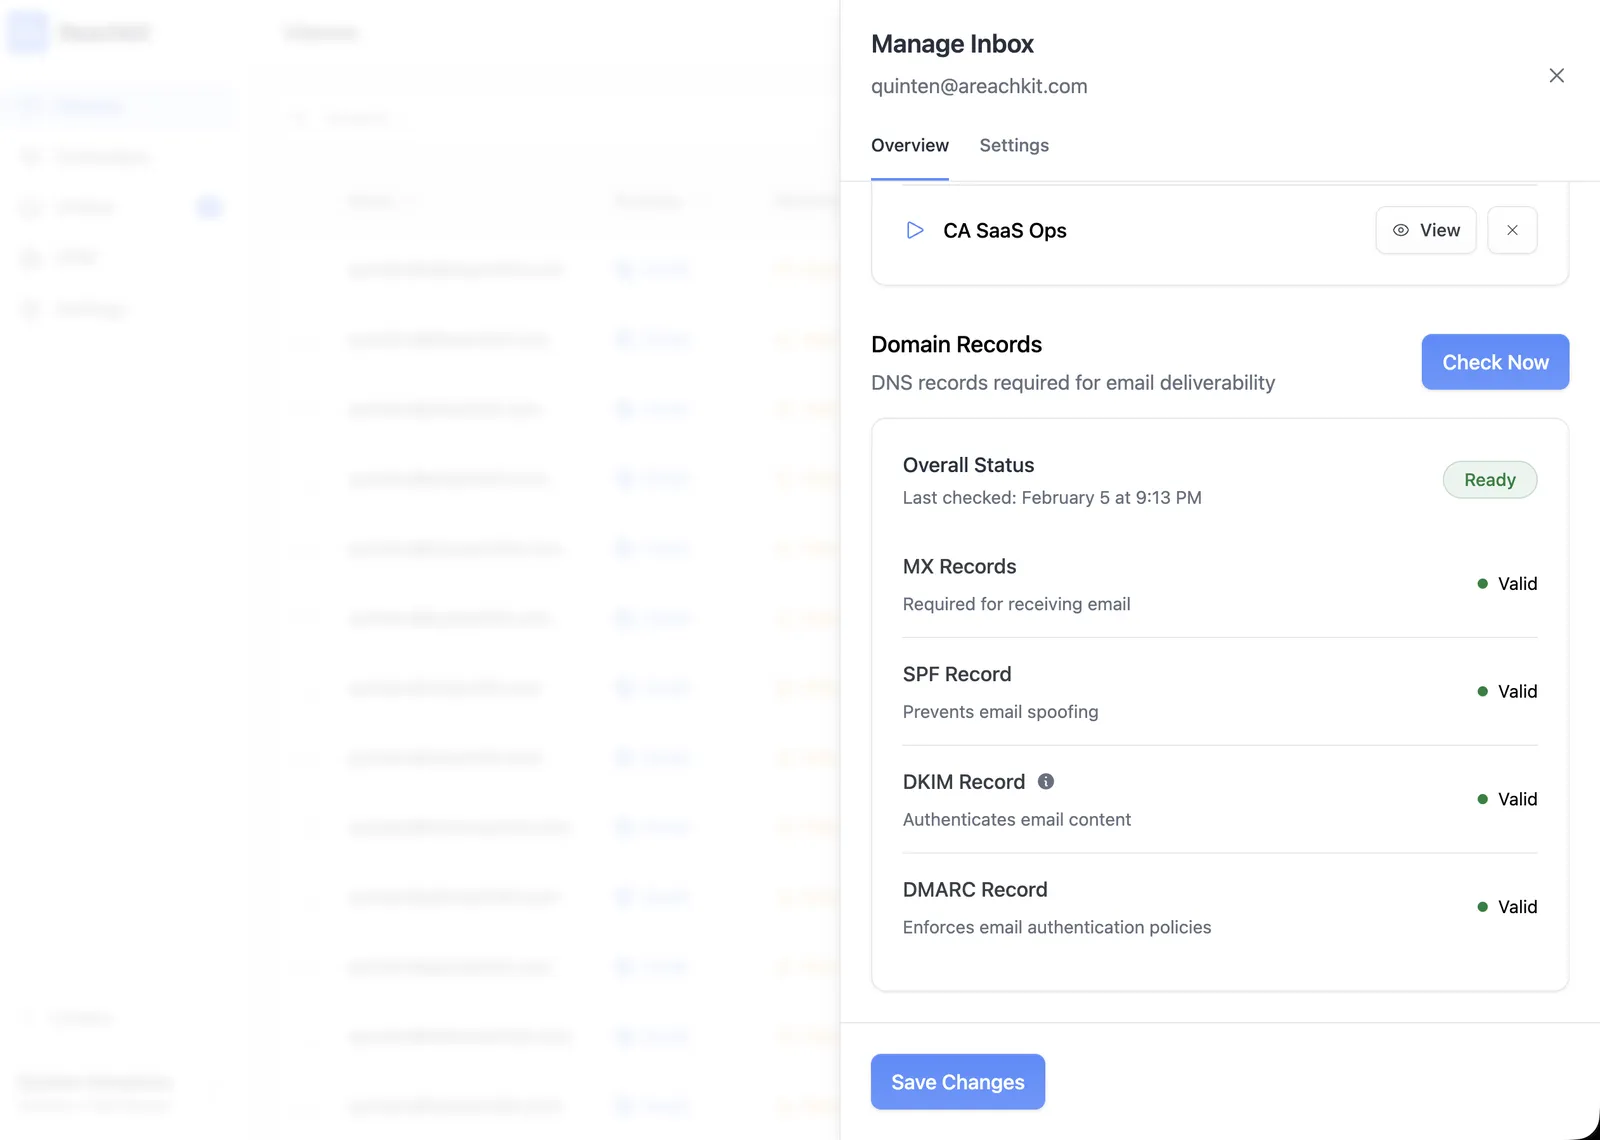Close the Manage Inbox panel
Image resolution: width=1600 pixels, height=1140 pixels.
point(1556,75)
